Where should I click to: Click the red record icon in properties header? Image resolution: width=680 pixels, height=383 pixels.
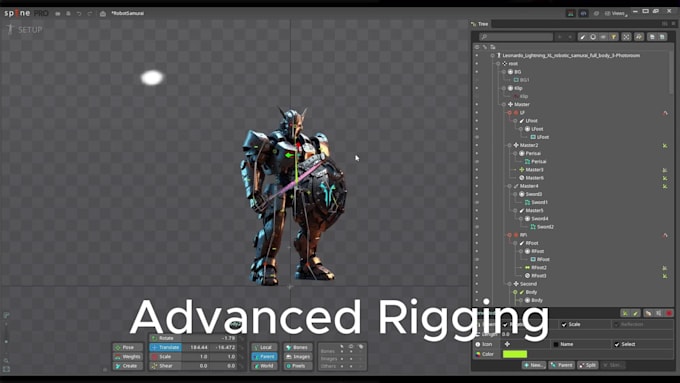[x=669, y=313]
